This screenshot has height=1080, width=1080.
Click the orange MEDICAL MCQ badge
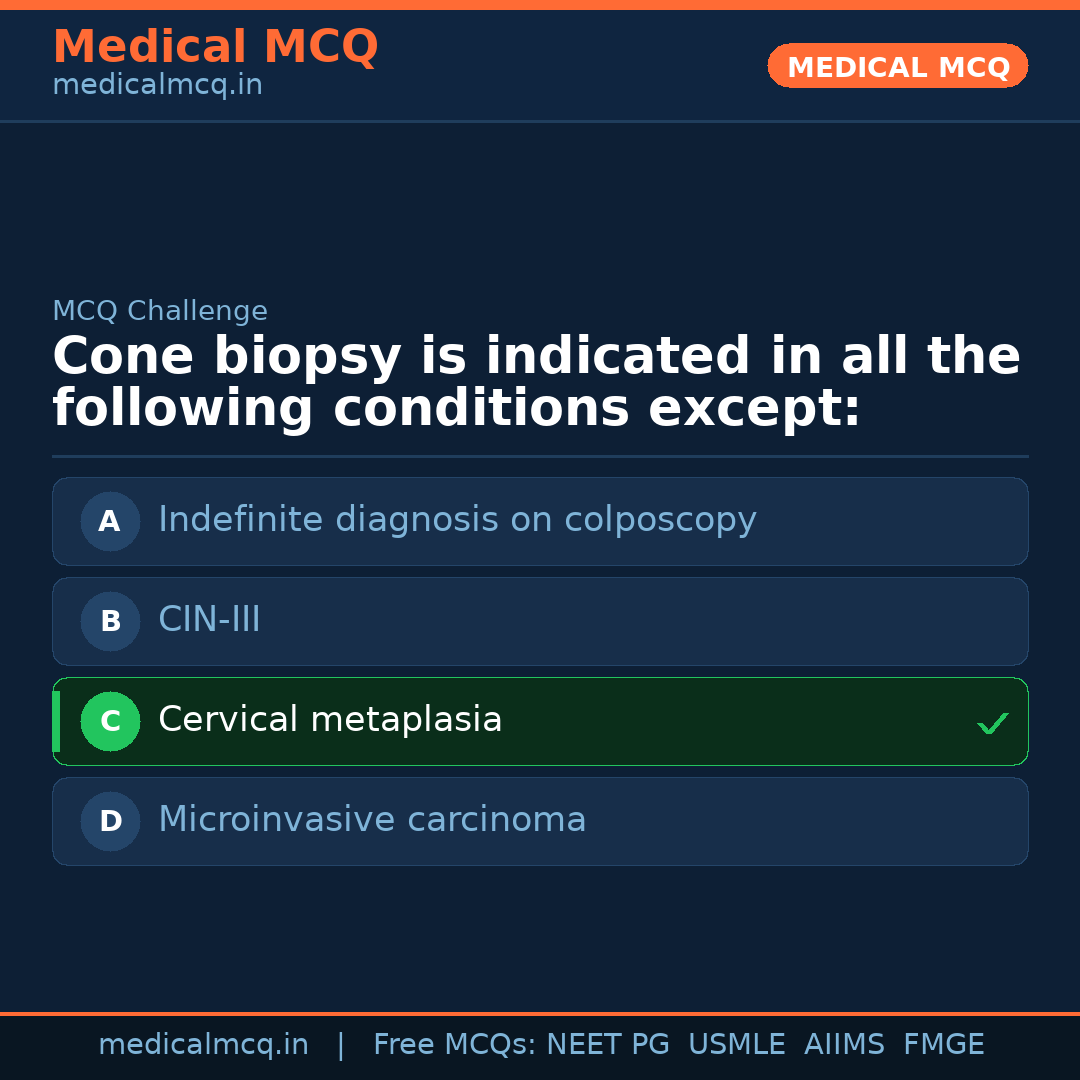tap(897, 66)
